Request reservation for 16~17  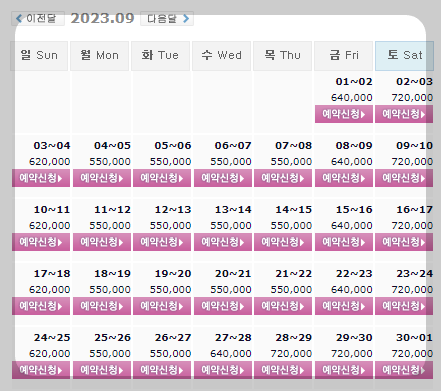(x=404, y=242)
